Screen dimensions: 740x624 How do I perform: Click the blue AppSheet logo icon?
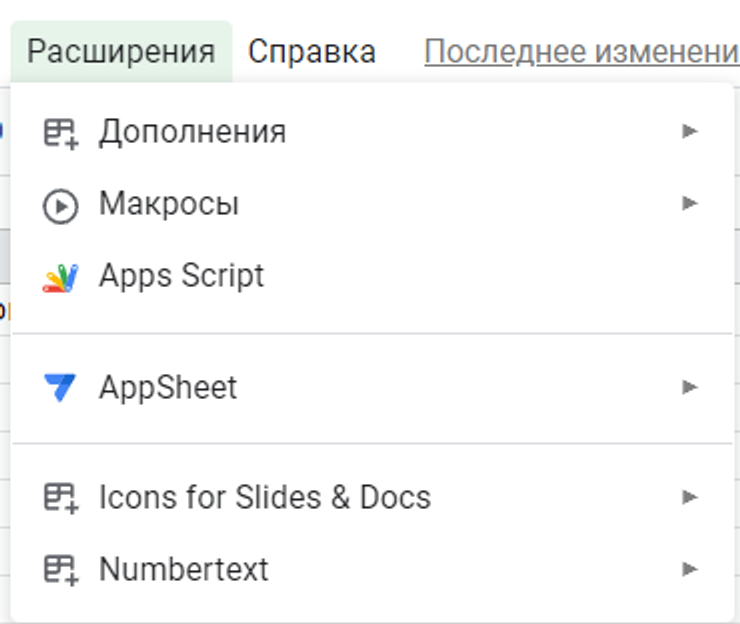[x=61, y=387]
